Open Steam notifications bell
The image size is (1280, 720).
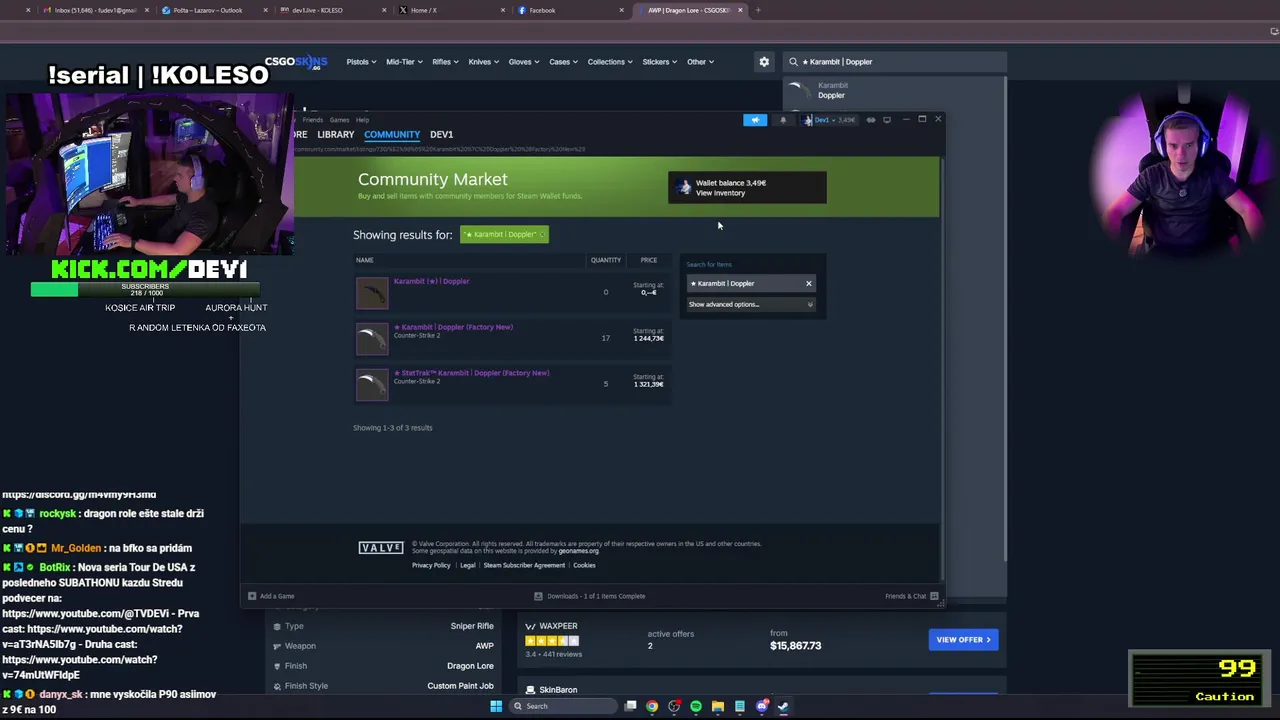[x=783, y=120]
